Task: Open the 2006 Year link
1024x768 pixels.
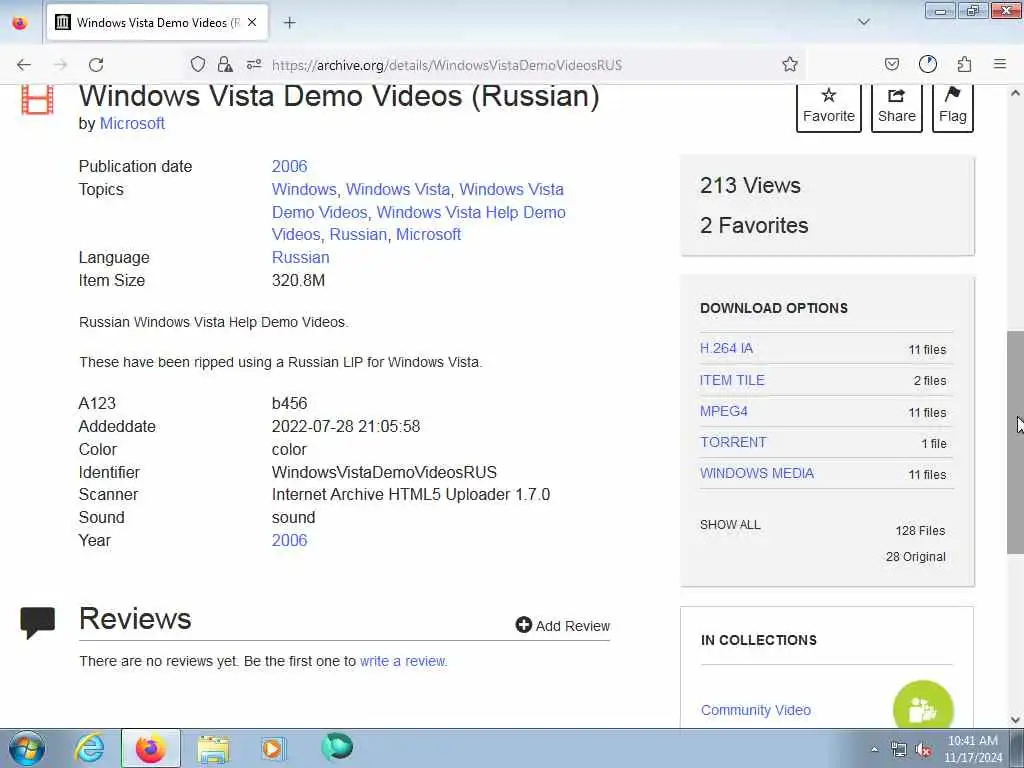Action: 289,541
